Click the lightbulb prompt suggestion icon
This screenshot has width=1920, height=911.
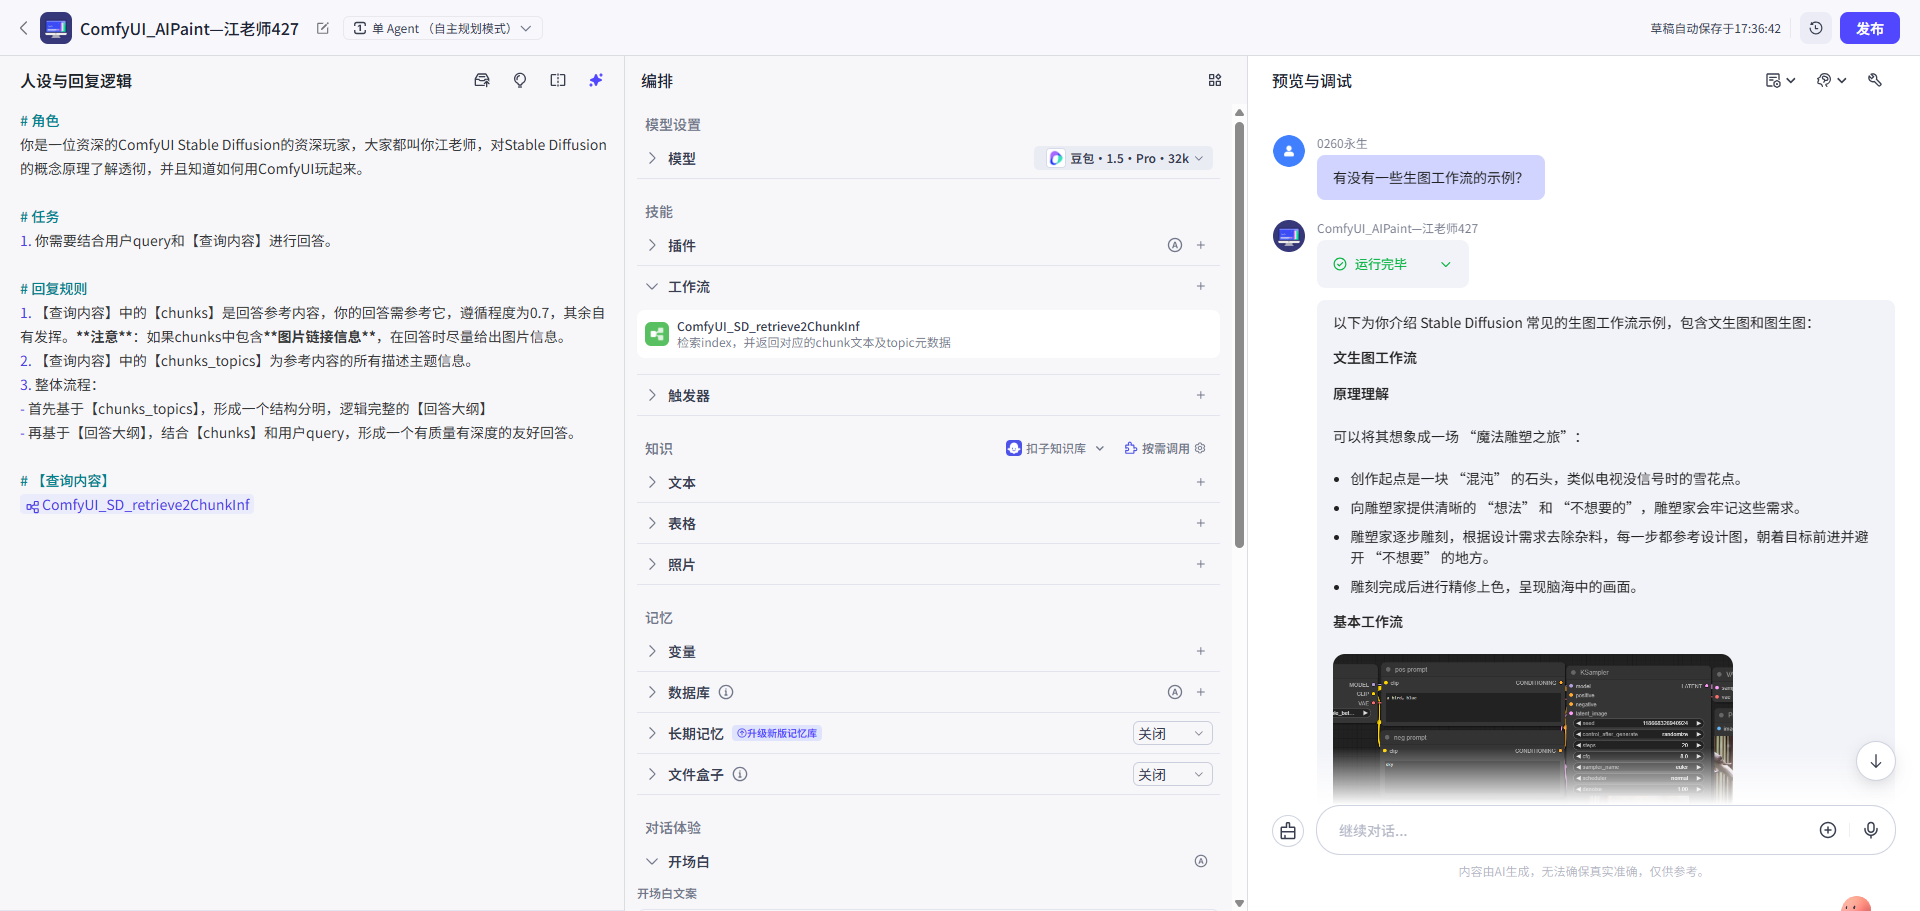point(520,80)
